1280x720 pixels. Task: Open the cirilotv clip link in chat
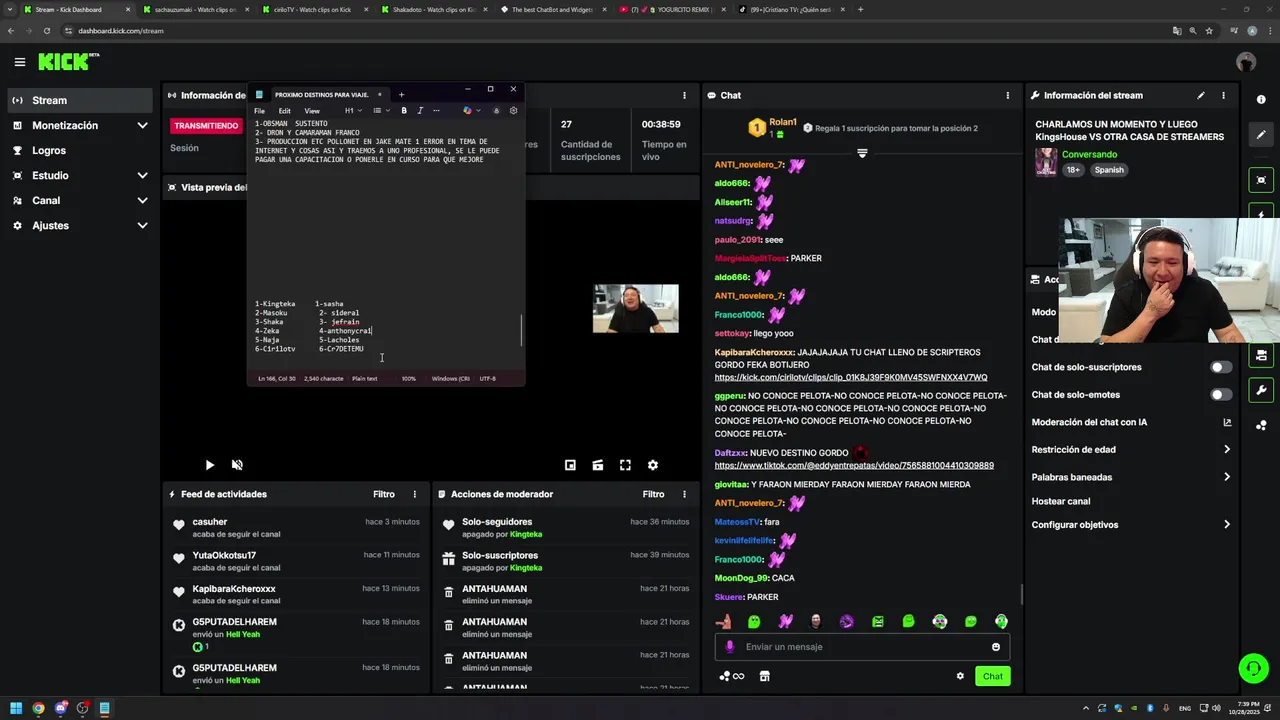coord(851,378)
